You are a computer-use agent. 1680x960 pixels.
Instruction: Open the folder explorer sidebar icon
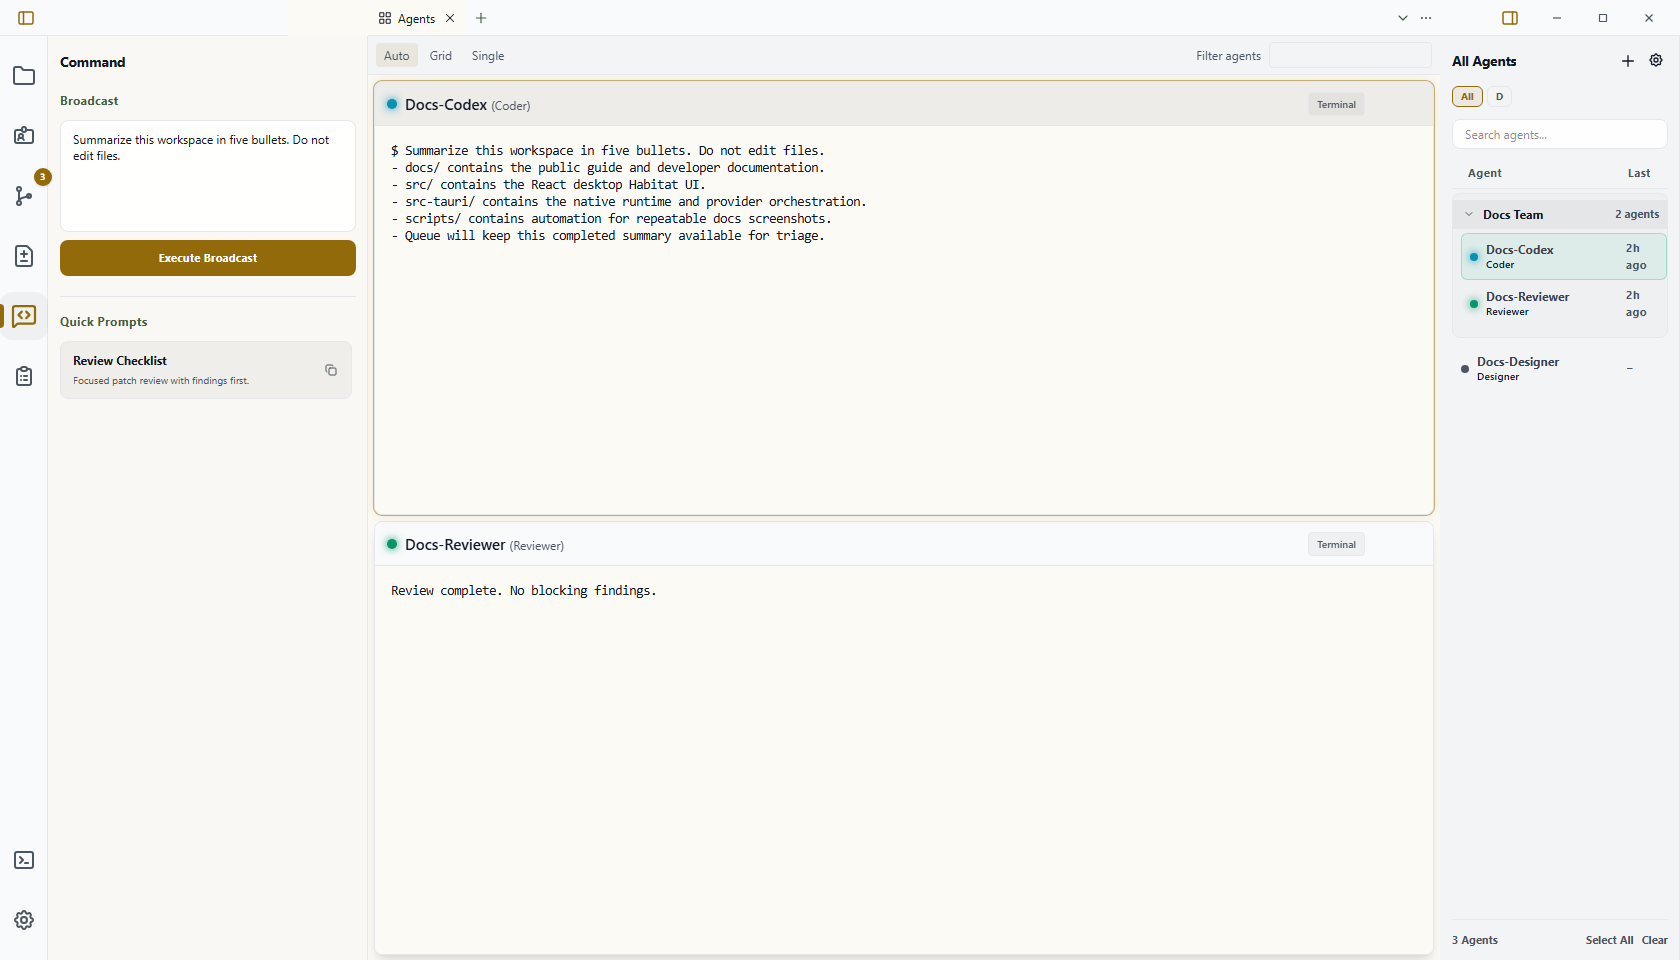24,76
